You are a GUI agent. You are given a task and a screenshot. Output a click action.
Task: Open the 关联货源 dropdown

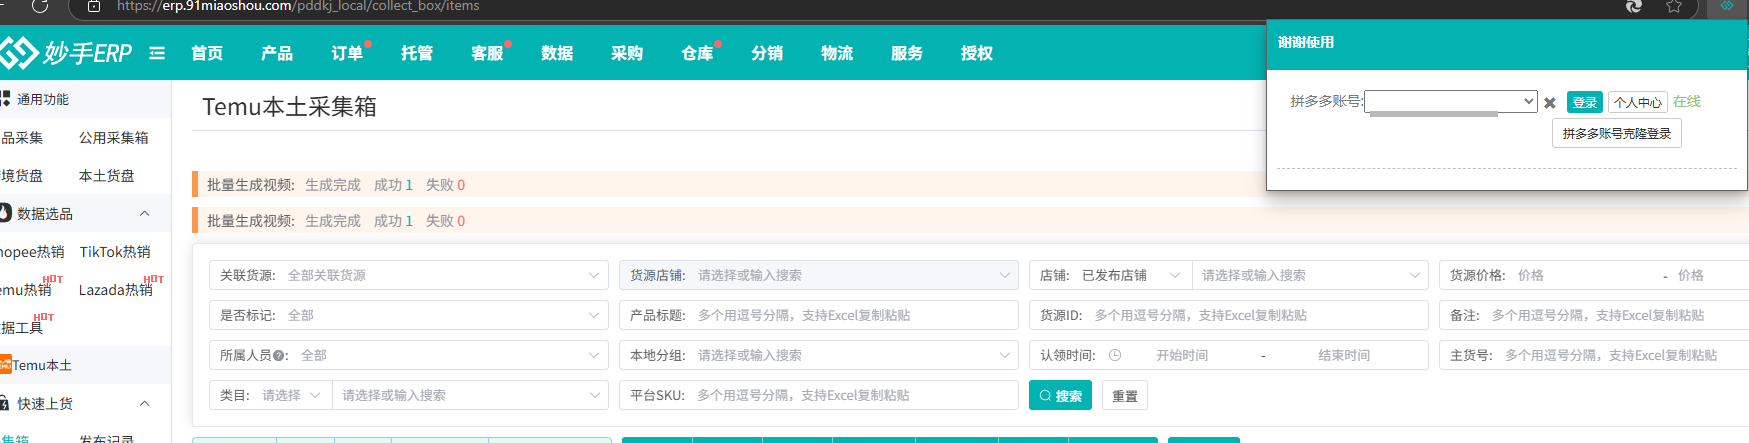point(409,275)
